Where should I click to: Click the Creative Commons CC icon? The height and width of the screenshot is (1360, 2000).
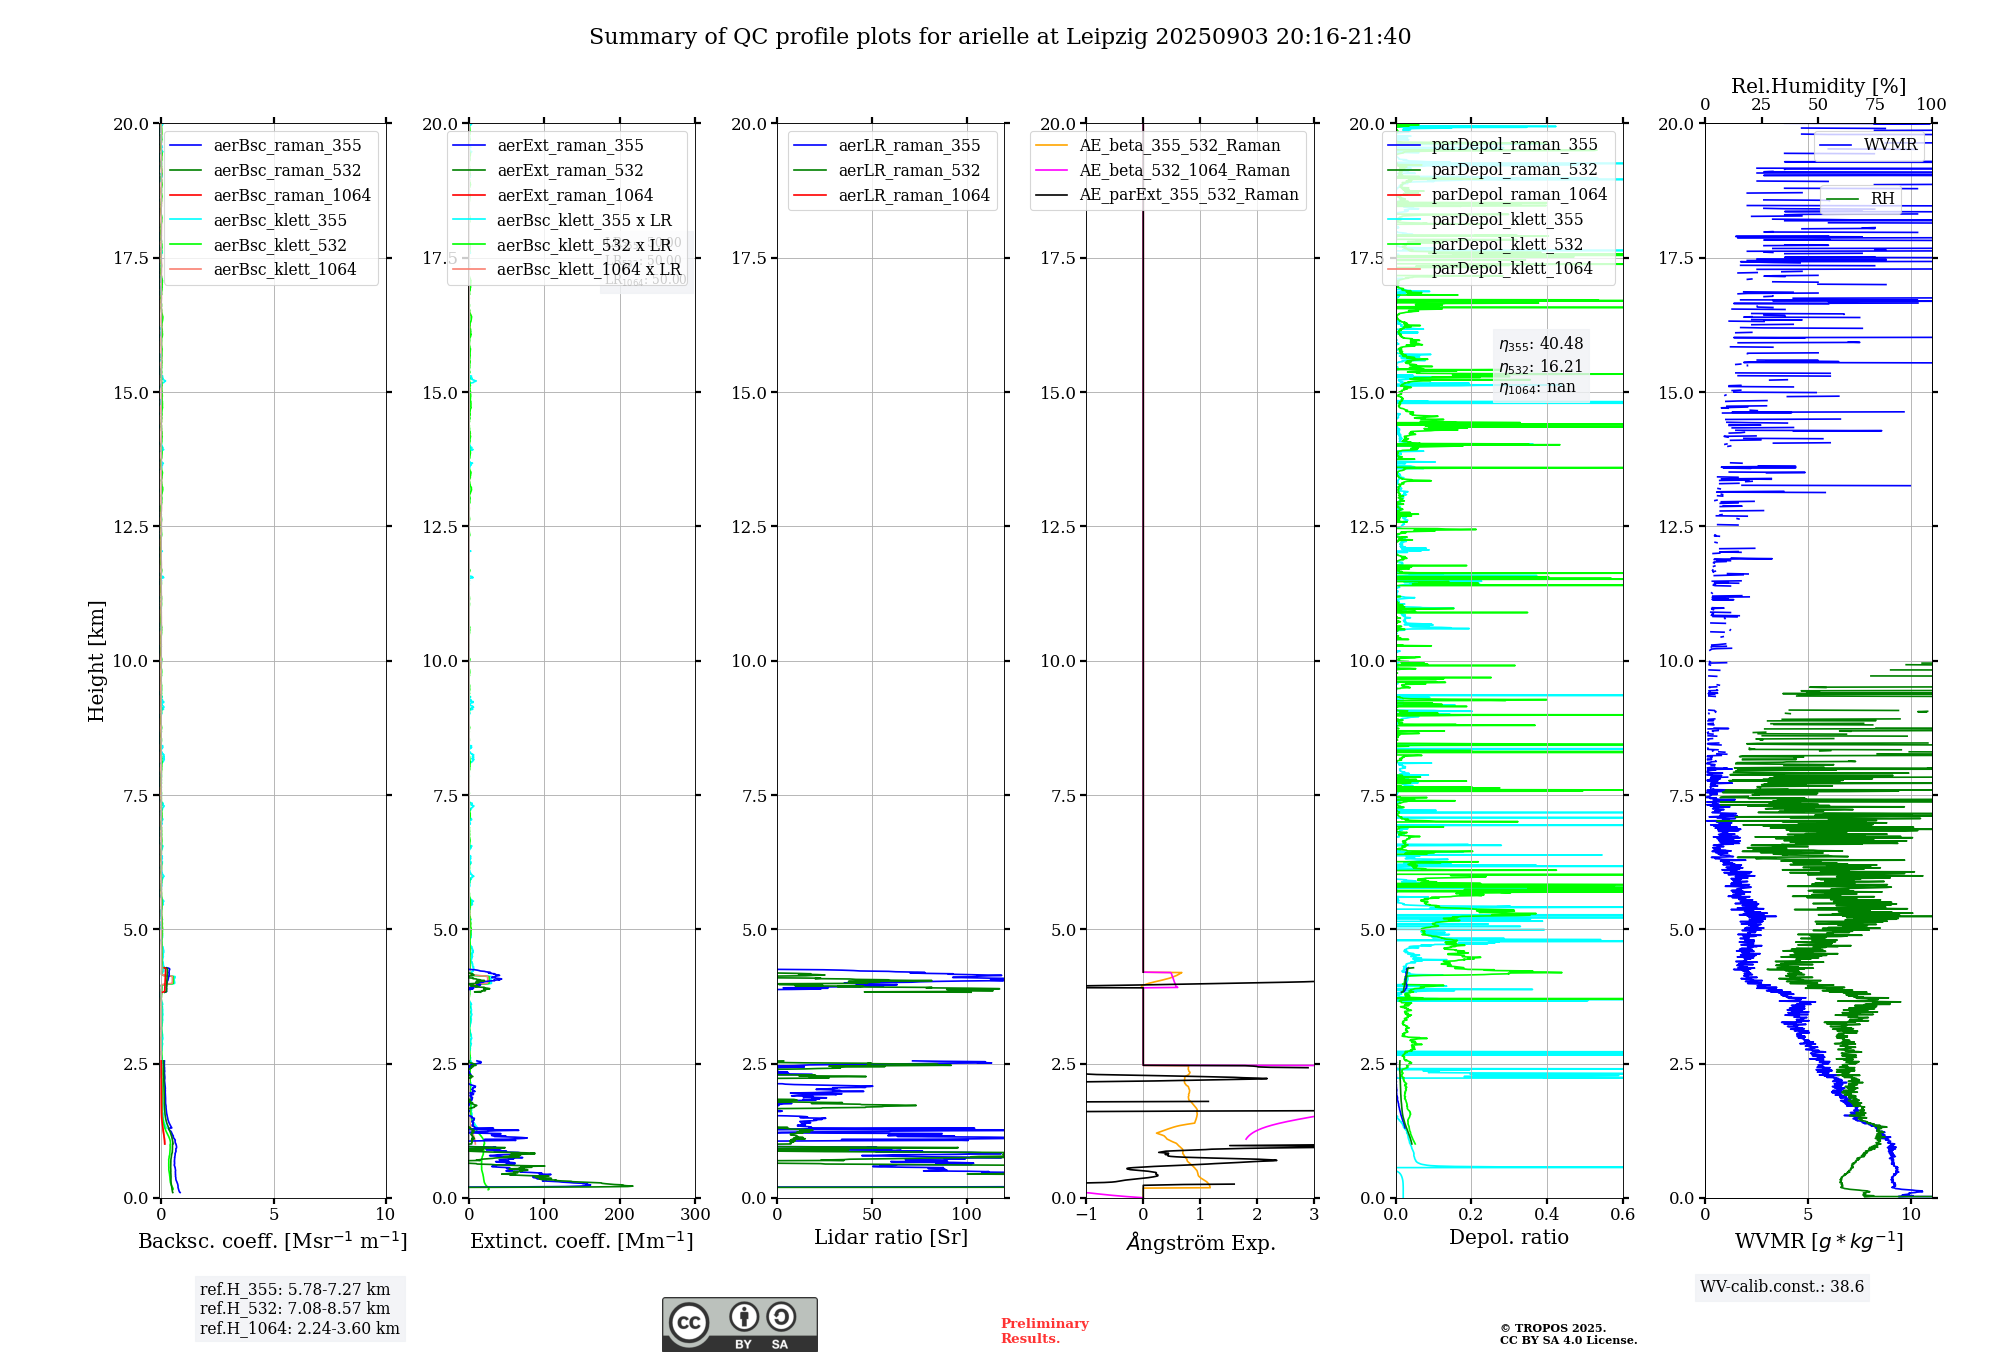pos(689,1322)
